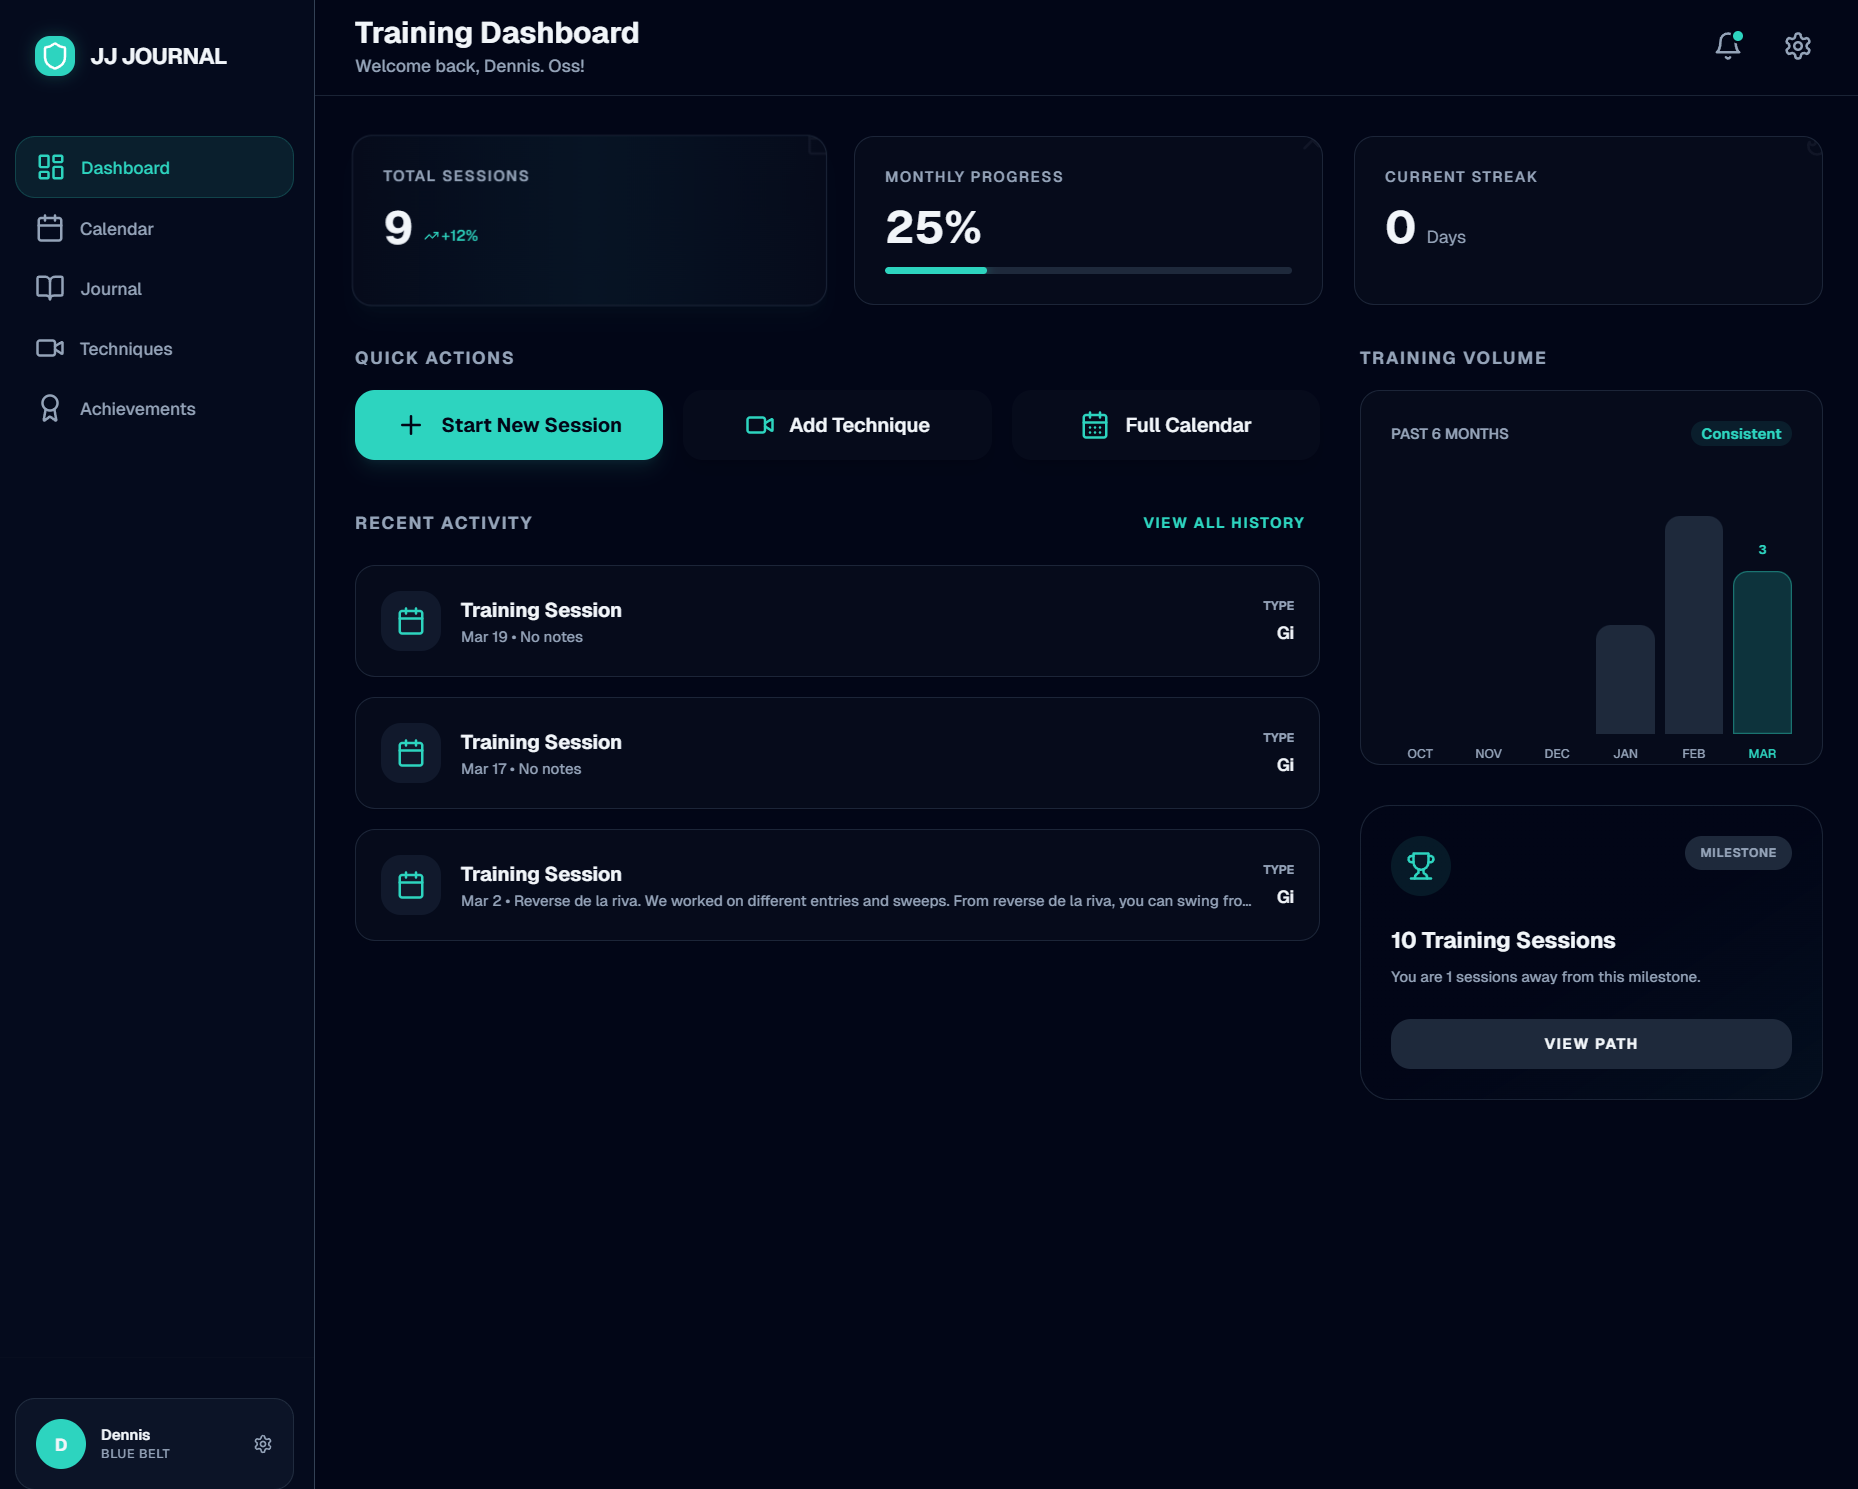
Task: Open the Calendar section icon in sidebar
Action: click(51, 228)
